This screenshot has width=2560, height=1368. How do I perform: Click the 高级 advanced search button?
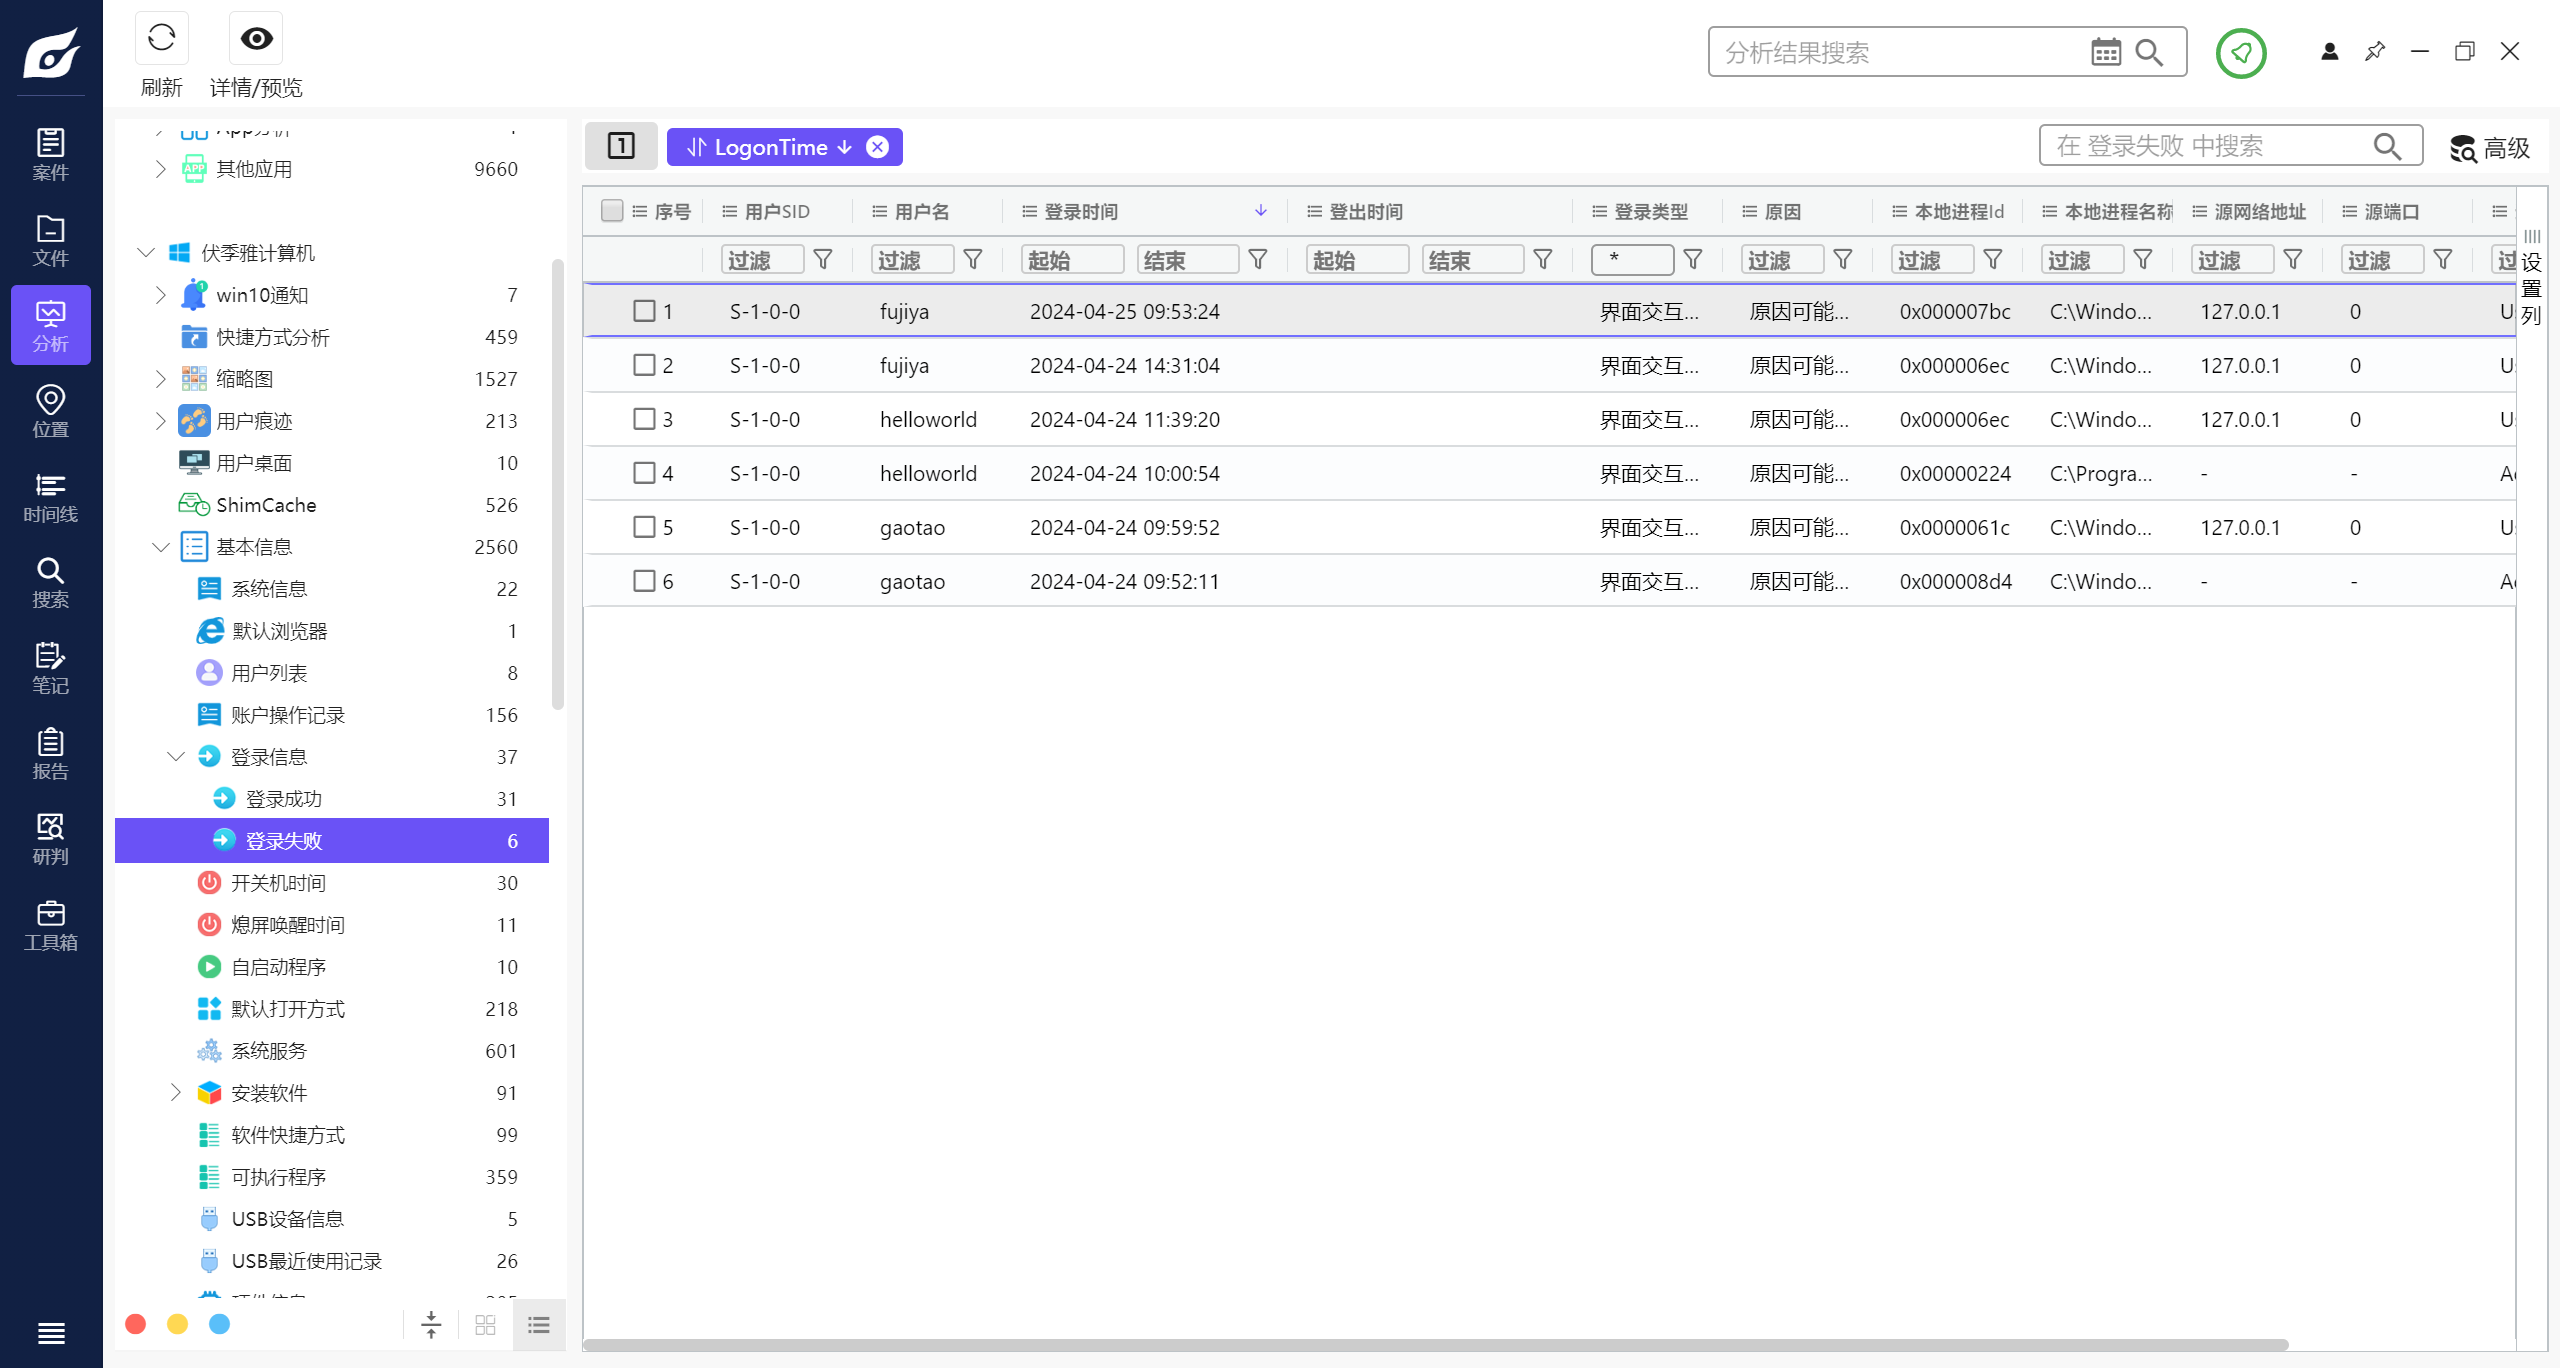2489,148
